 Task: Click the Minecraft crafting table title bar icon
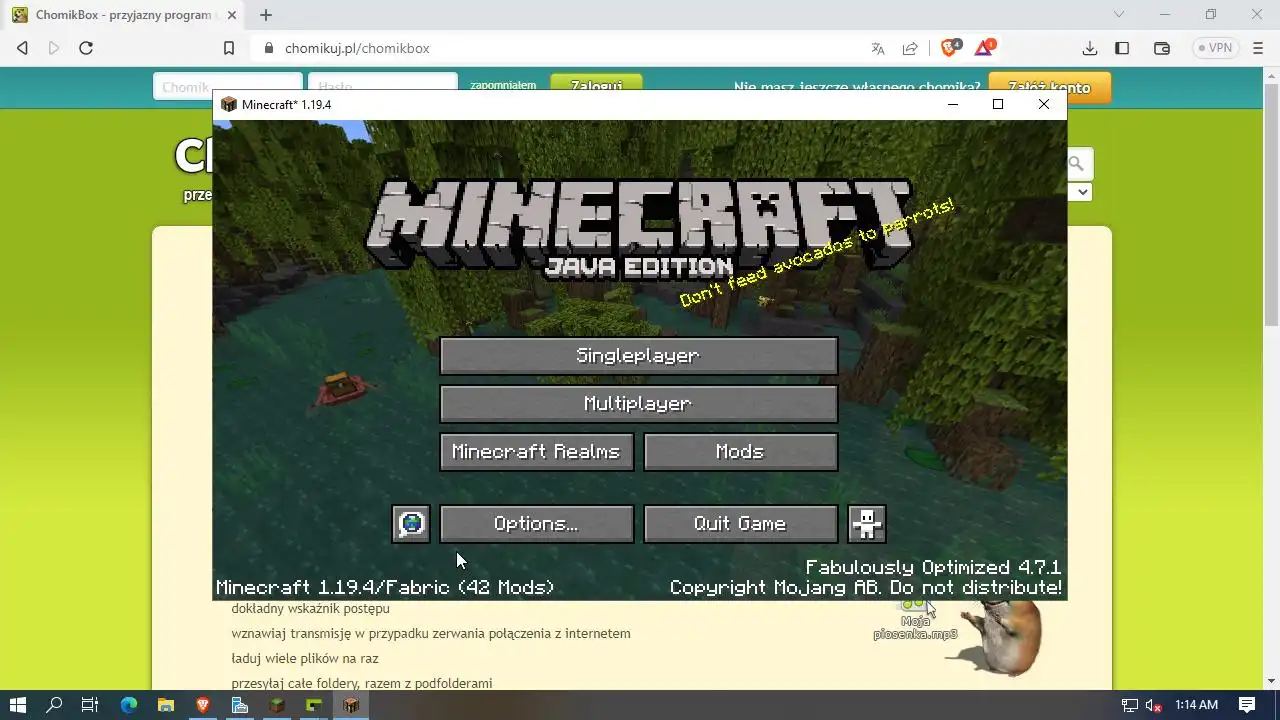point(229,104)
